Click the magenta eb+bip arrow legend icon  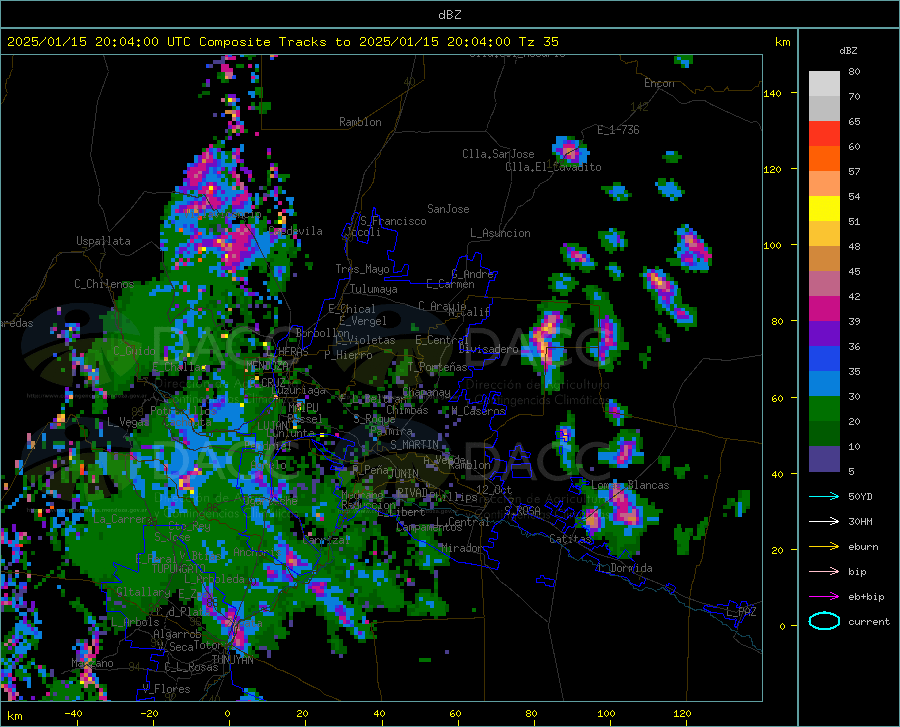[x=824, y=597]
